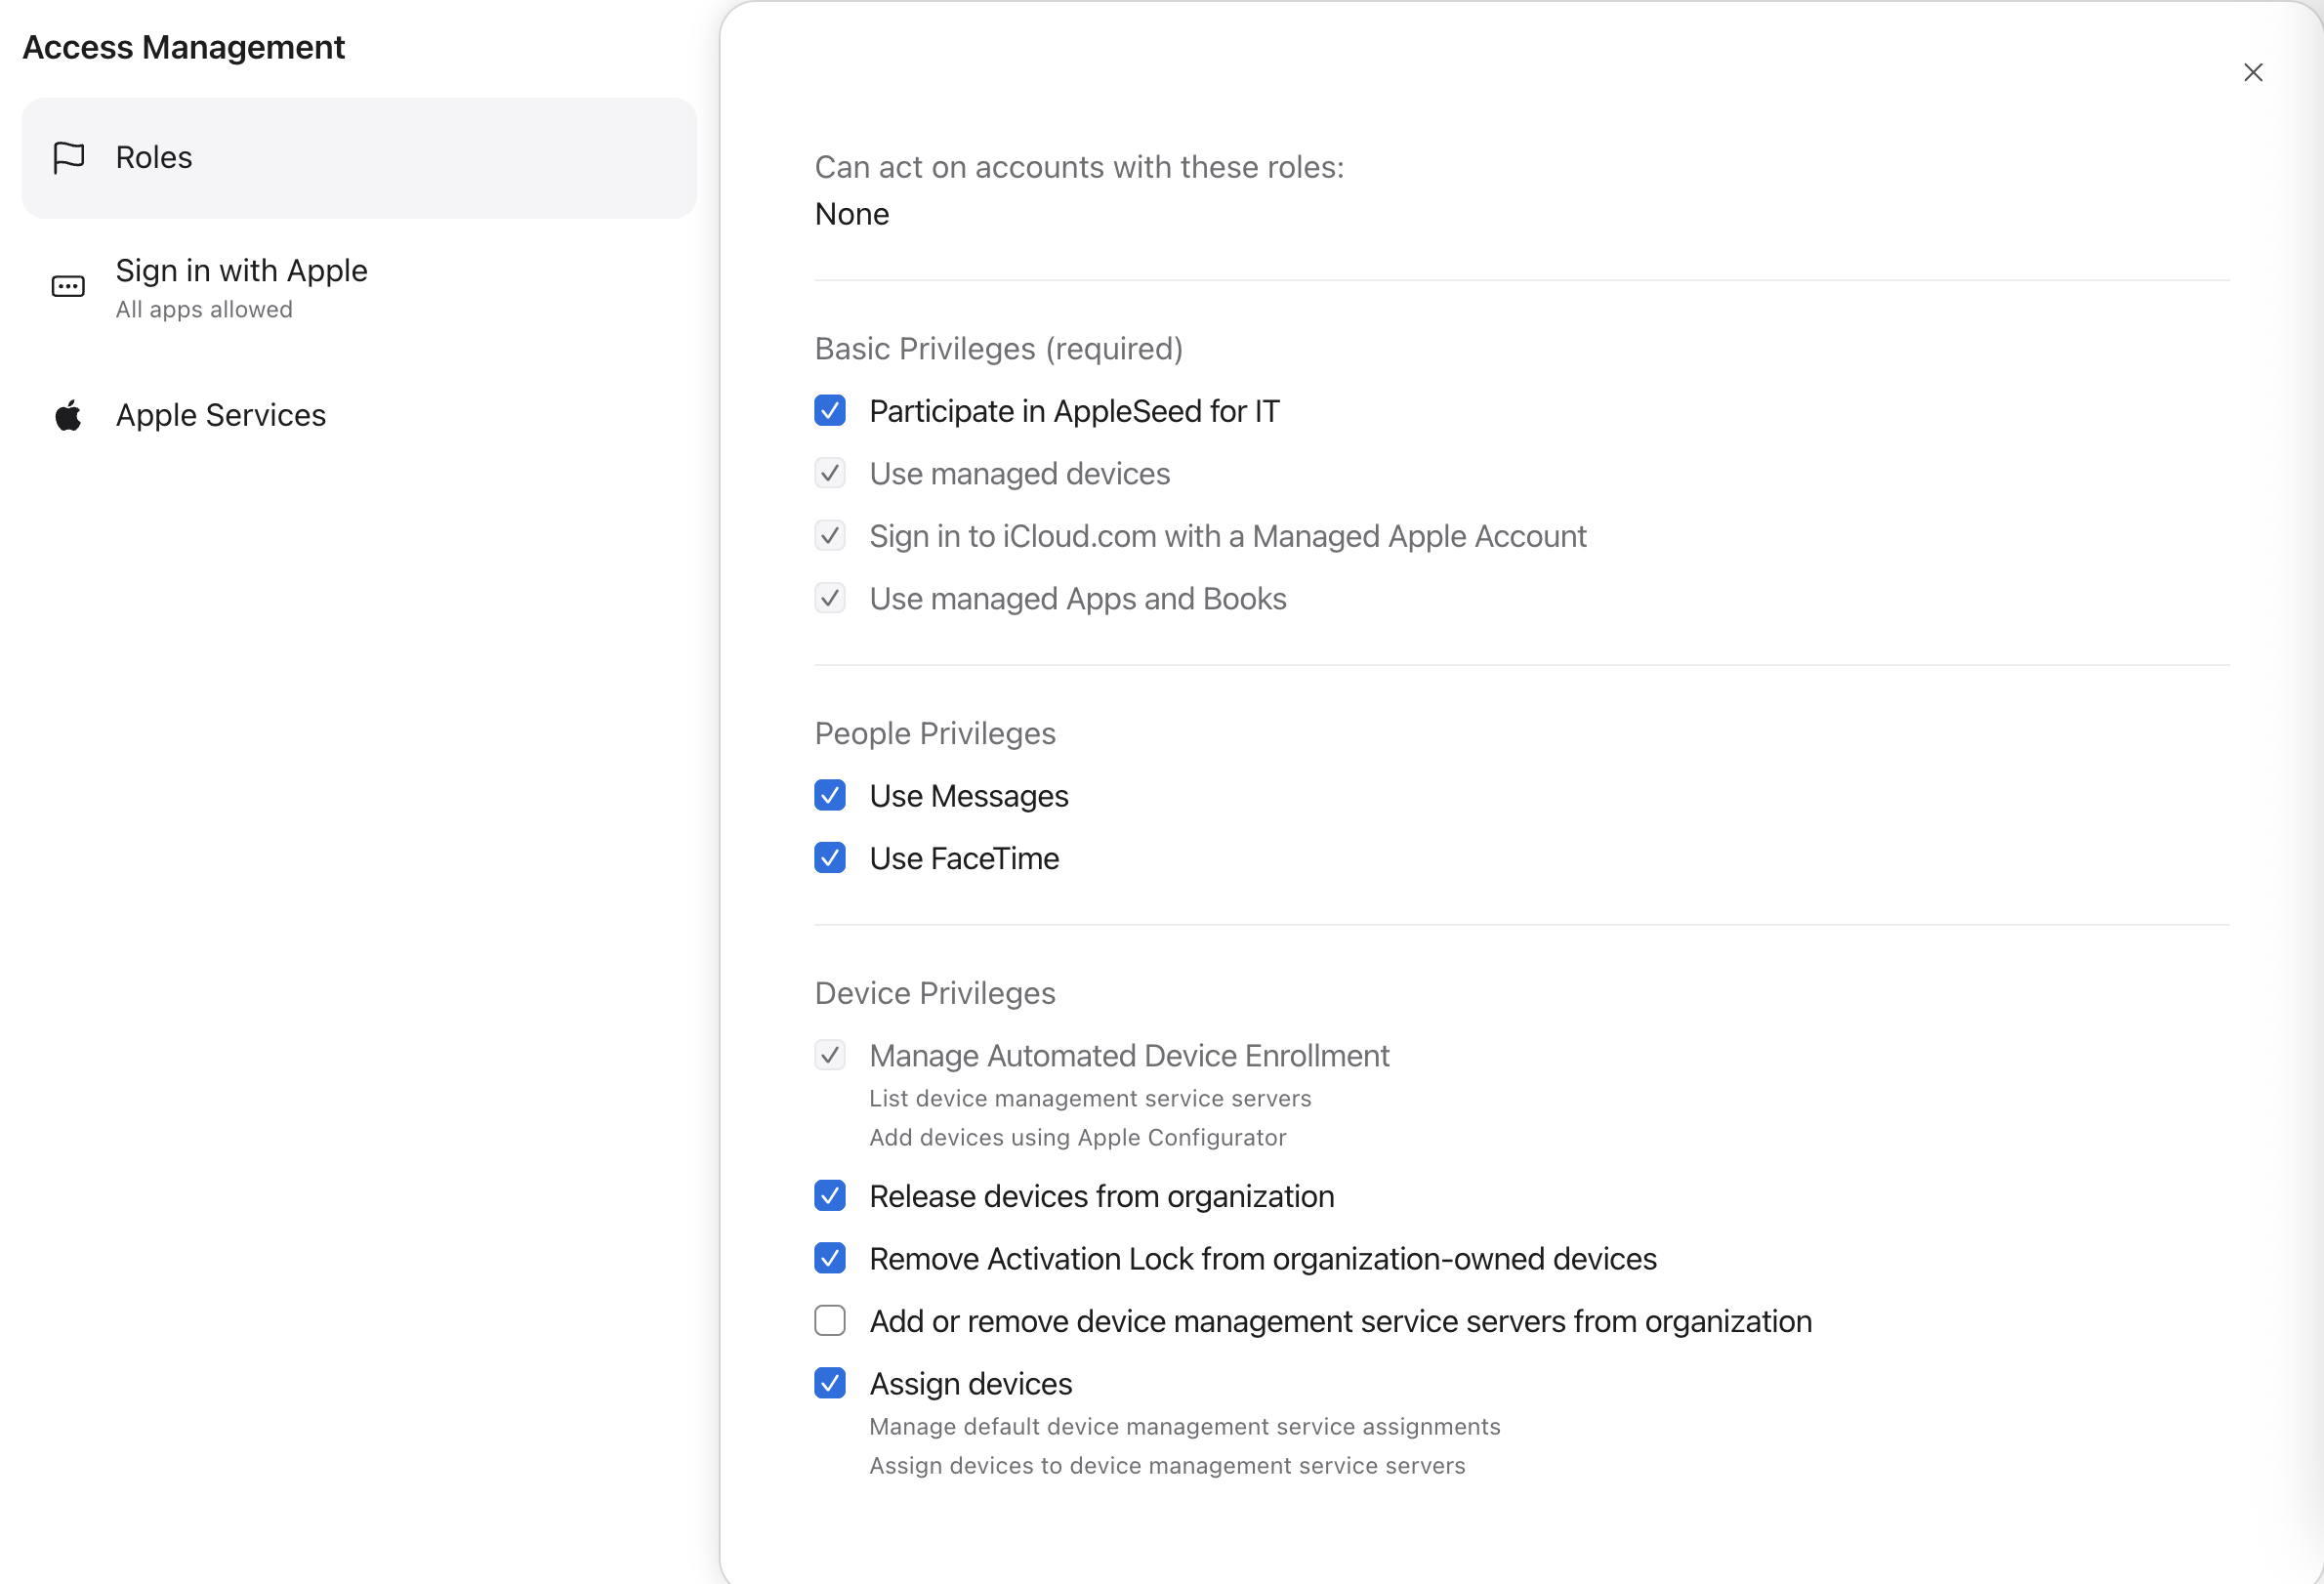The width and height of the screenshot is (2324, 1584).
Task: Click the "Basic Privileges (required)" heading
Action: pyautogui.click(x=999, y=349)
